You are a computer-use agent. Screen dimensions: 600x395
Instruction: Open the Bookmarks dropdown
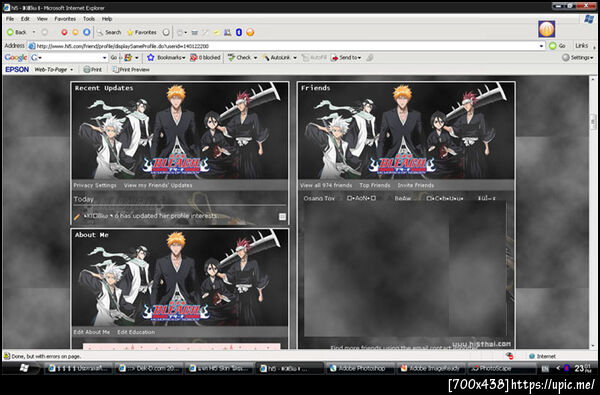click(166, 57)
